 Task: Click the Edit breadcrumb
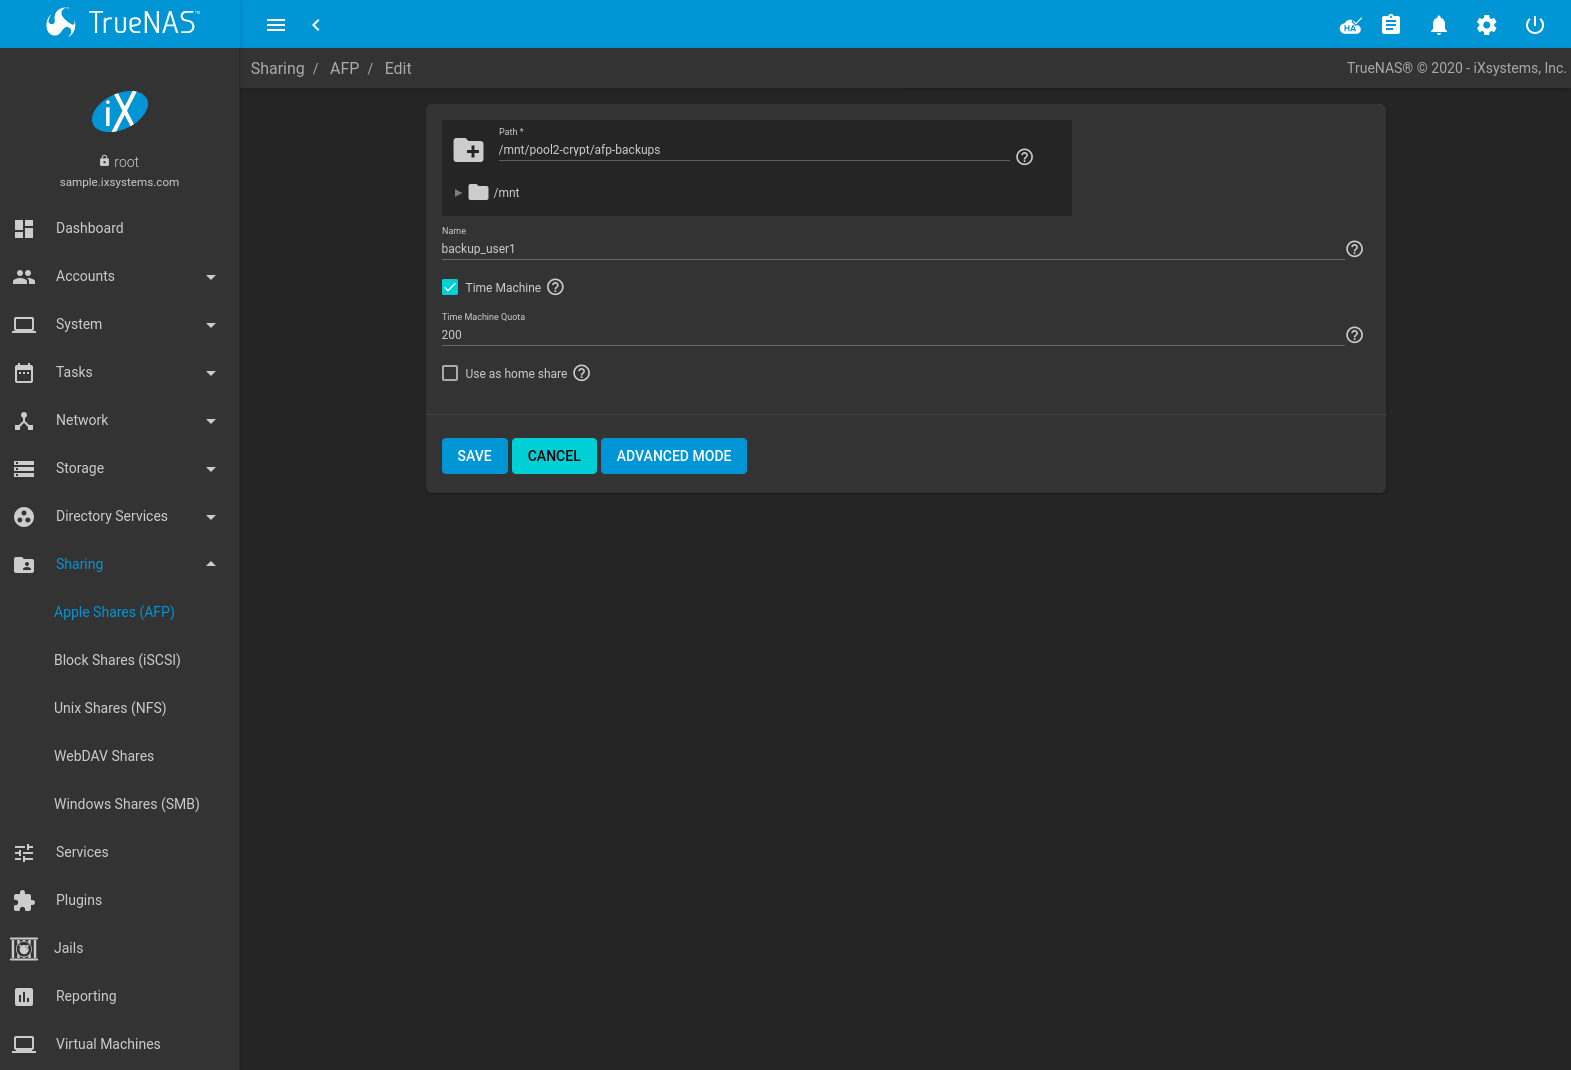398,68
